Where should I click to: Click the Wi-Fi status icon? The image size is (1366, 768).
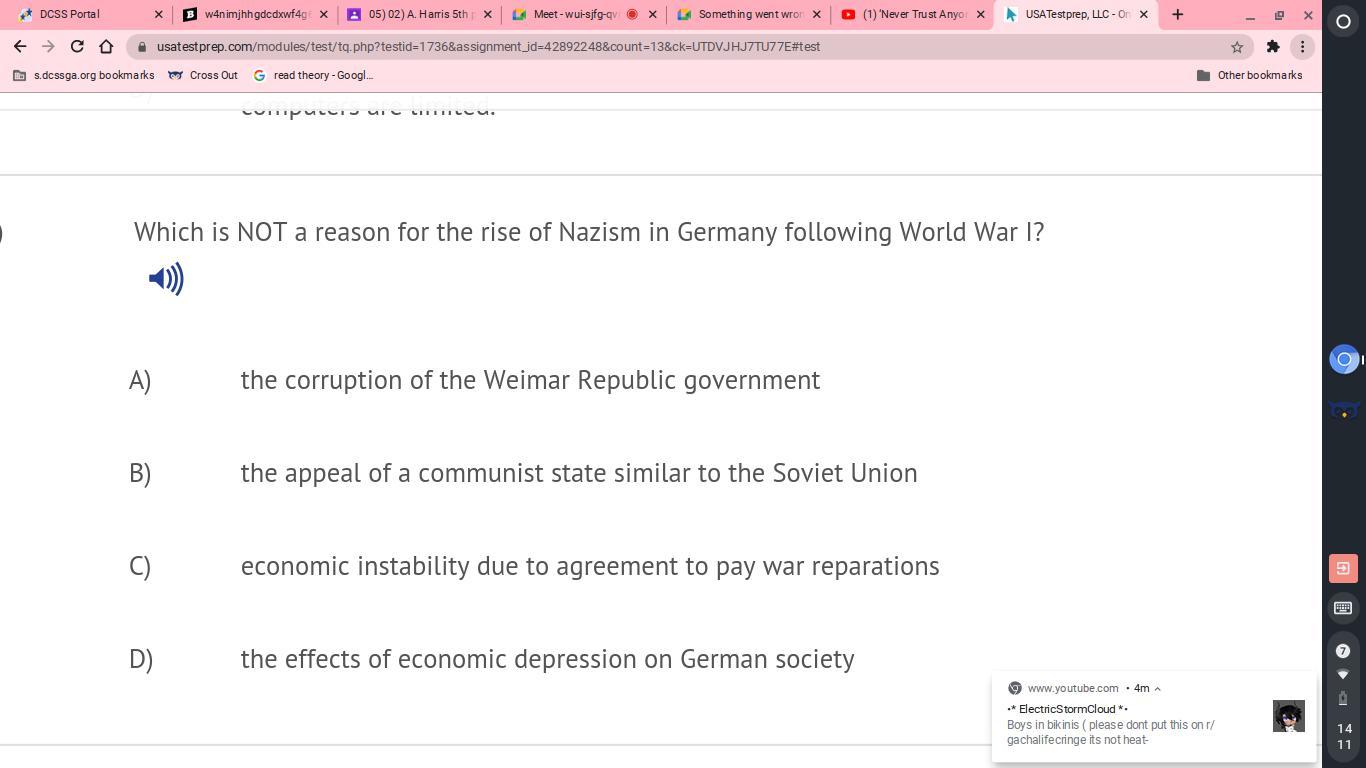[1343, 675]
